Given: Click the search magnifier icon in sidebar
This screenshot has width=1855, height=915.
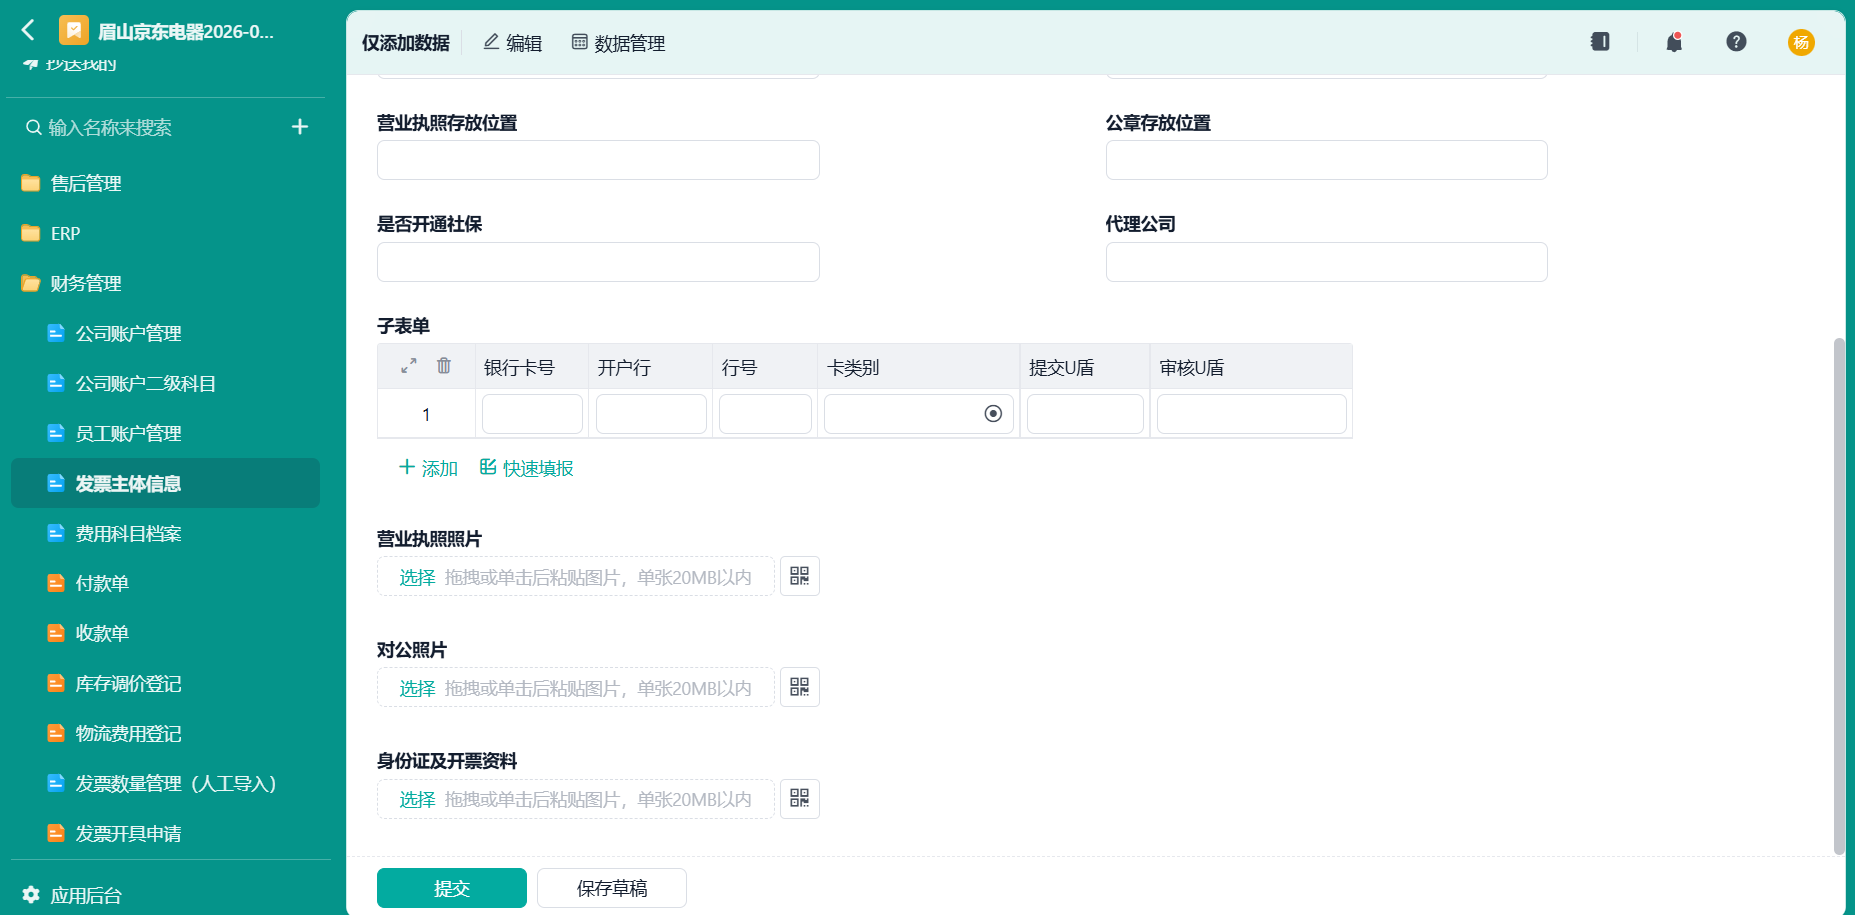Looking at the screenshot, I should [x=33, y=127].
